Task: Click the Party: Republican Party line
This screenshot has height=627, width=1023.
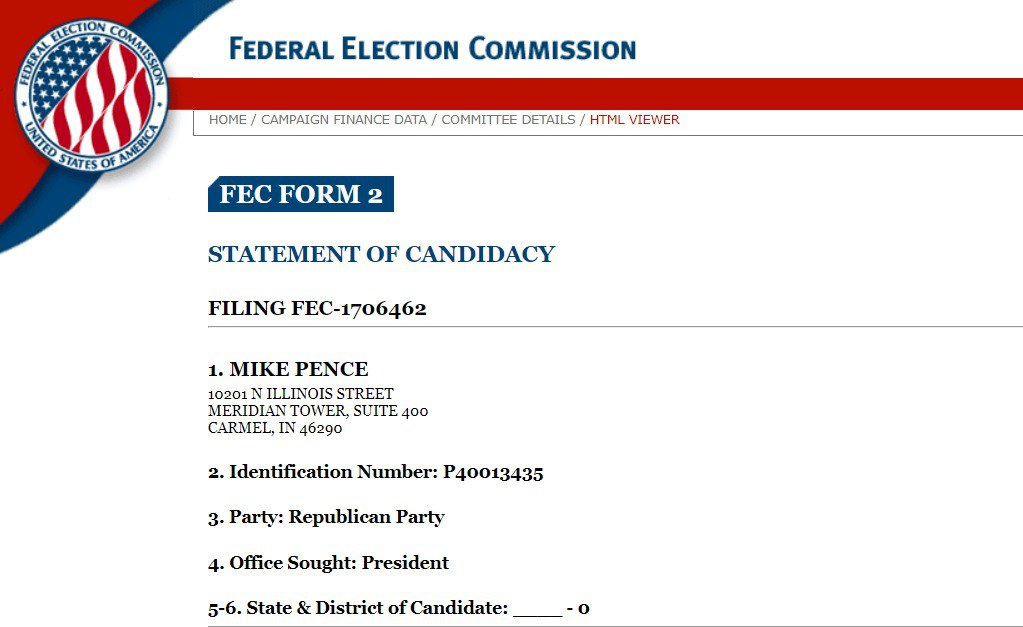Action: pos(326,517)
